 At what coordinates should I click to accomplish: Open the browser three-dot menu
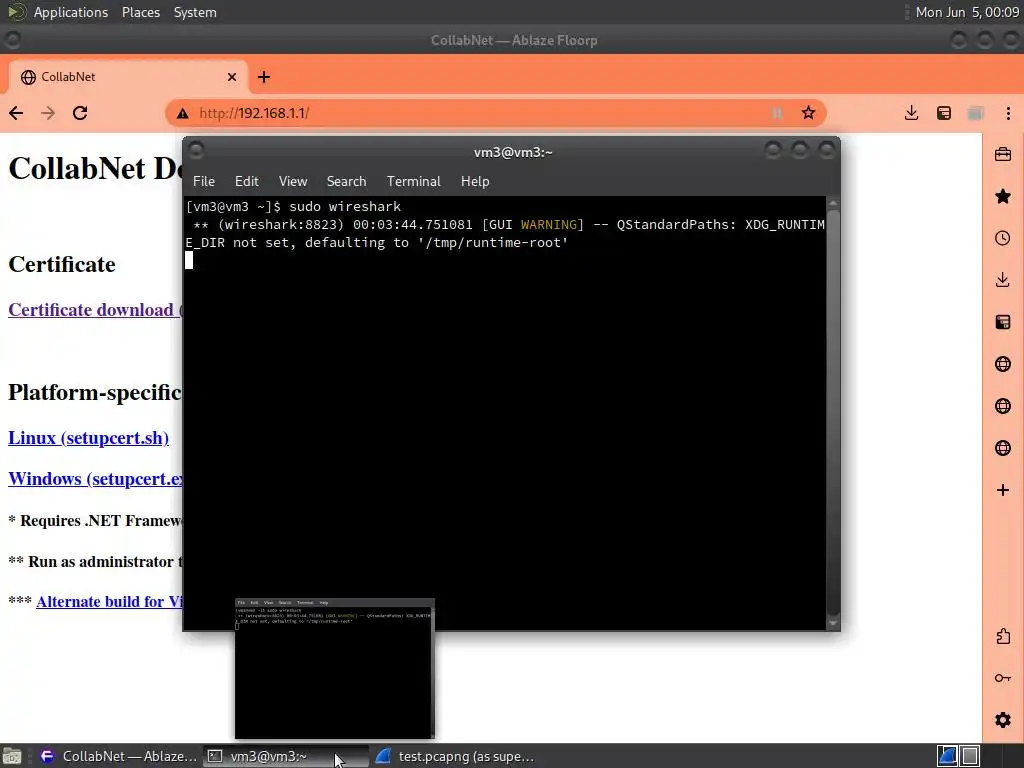pyautogui.click(x=1008, y=113)
